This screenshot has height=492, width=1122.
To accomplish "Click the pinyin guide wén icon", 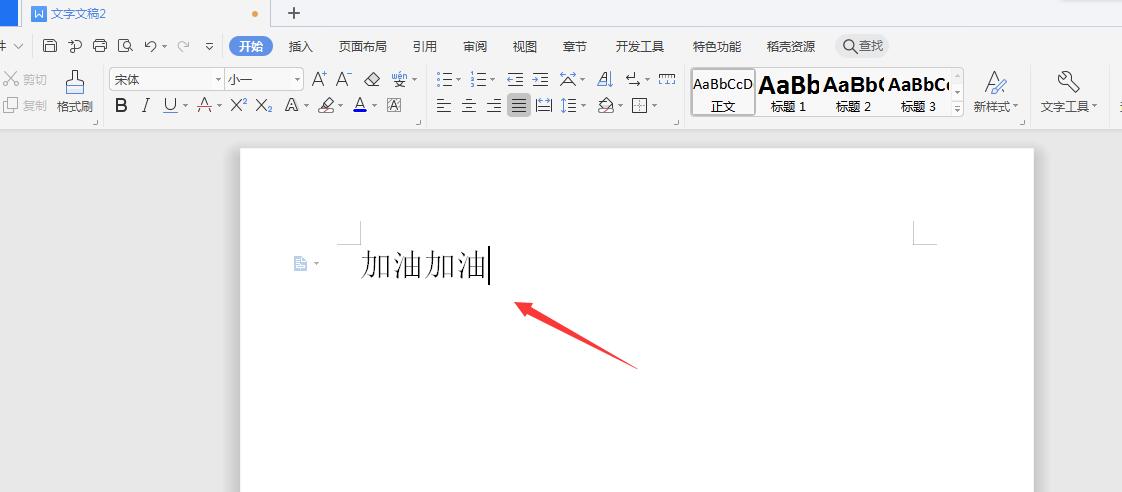I will 399,79.
